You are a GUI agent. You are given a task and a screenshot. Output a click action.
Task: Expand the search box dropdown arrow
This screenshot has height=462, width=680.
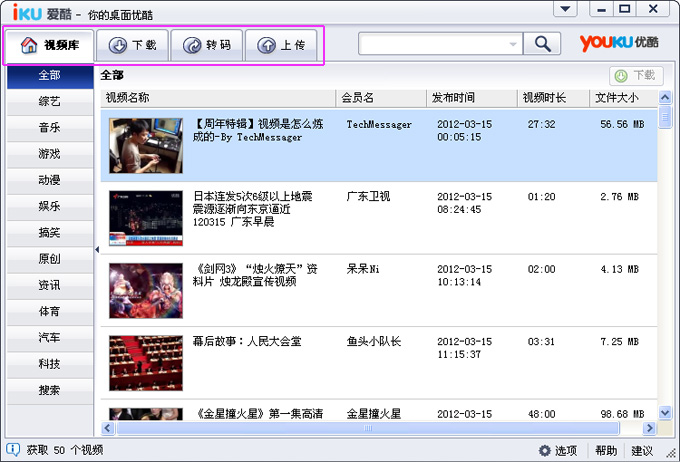[x=513, y=44]
